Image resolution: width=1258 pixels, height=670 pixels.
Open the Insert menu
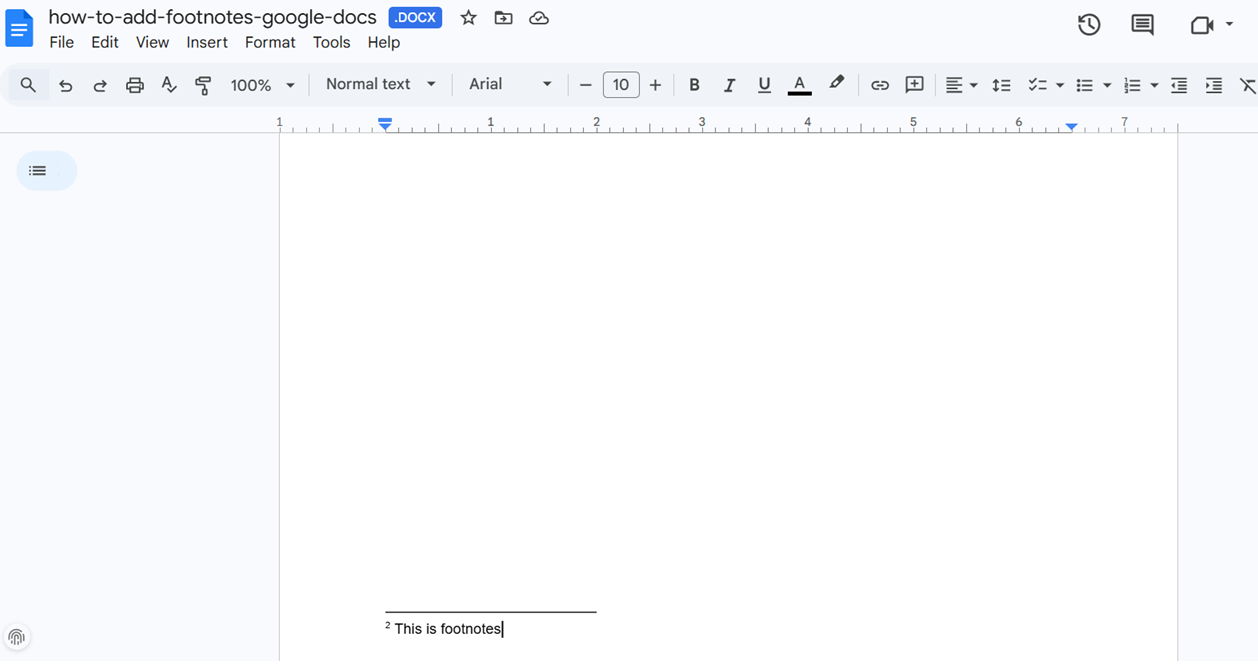pos(207,42)
